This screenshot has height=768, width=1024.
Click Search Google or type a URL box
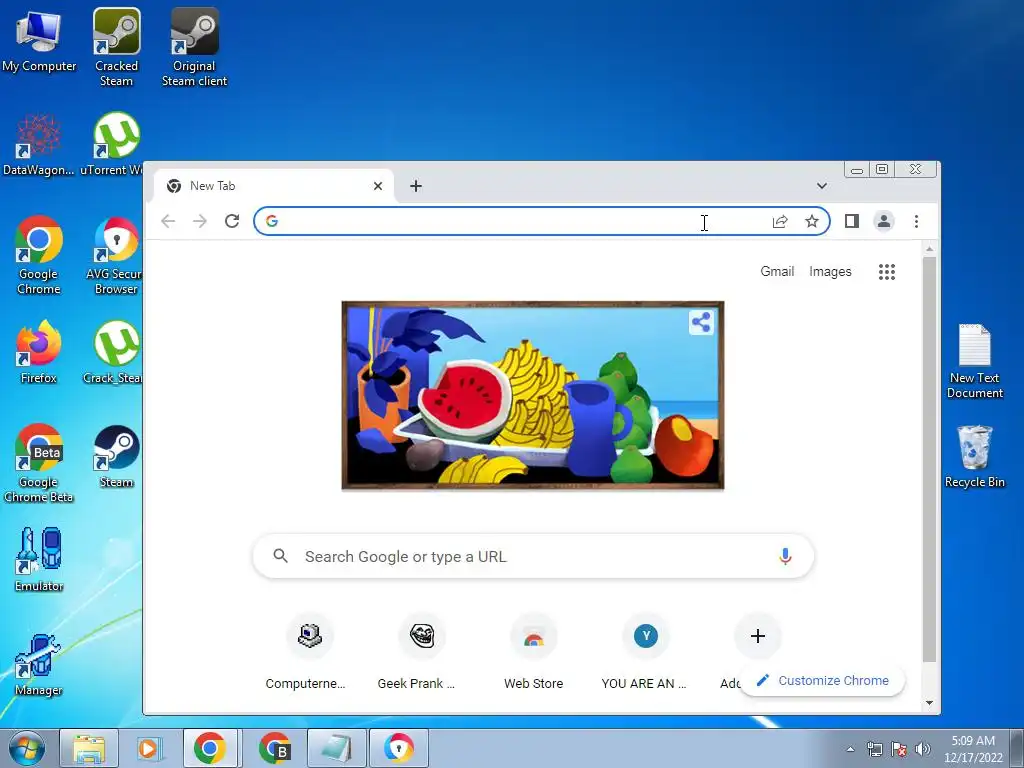pos(533,556)
